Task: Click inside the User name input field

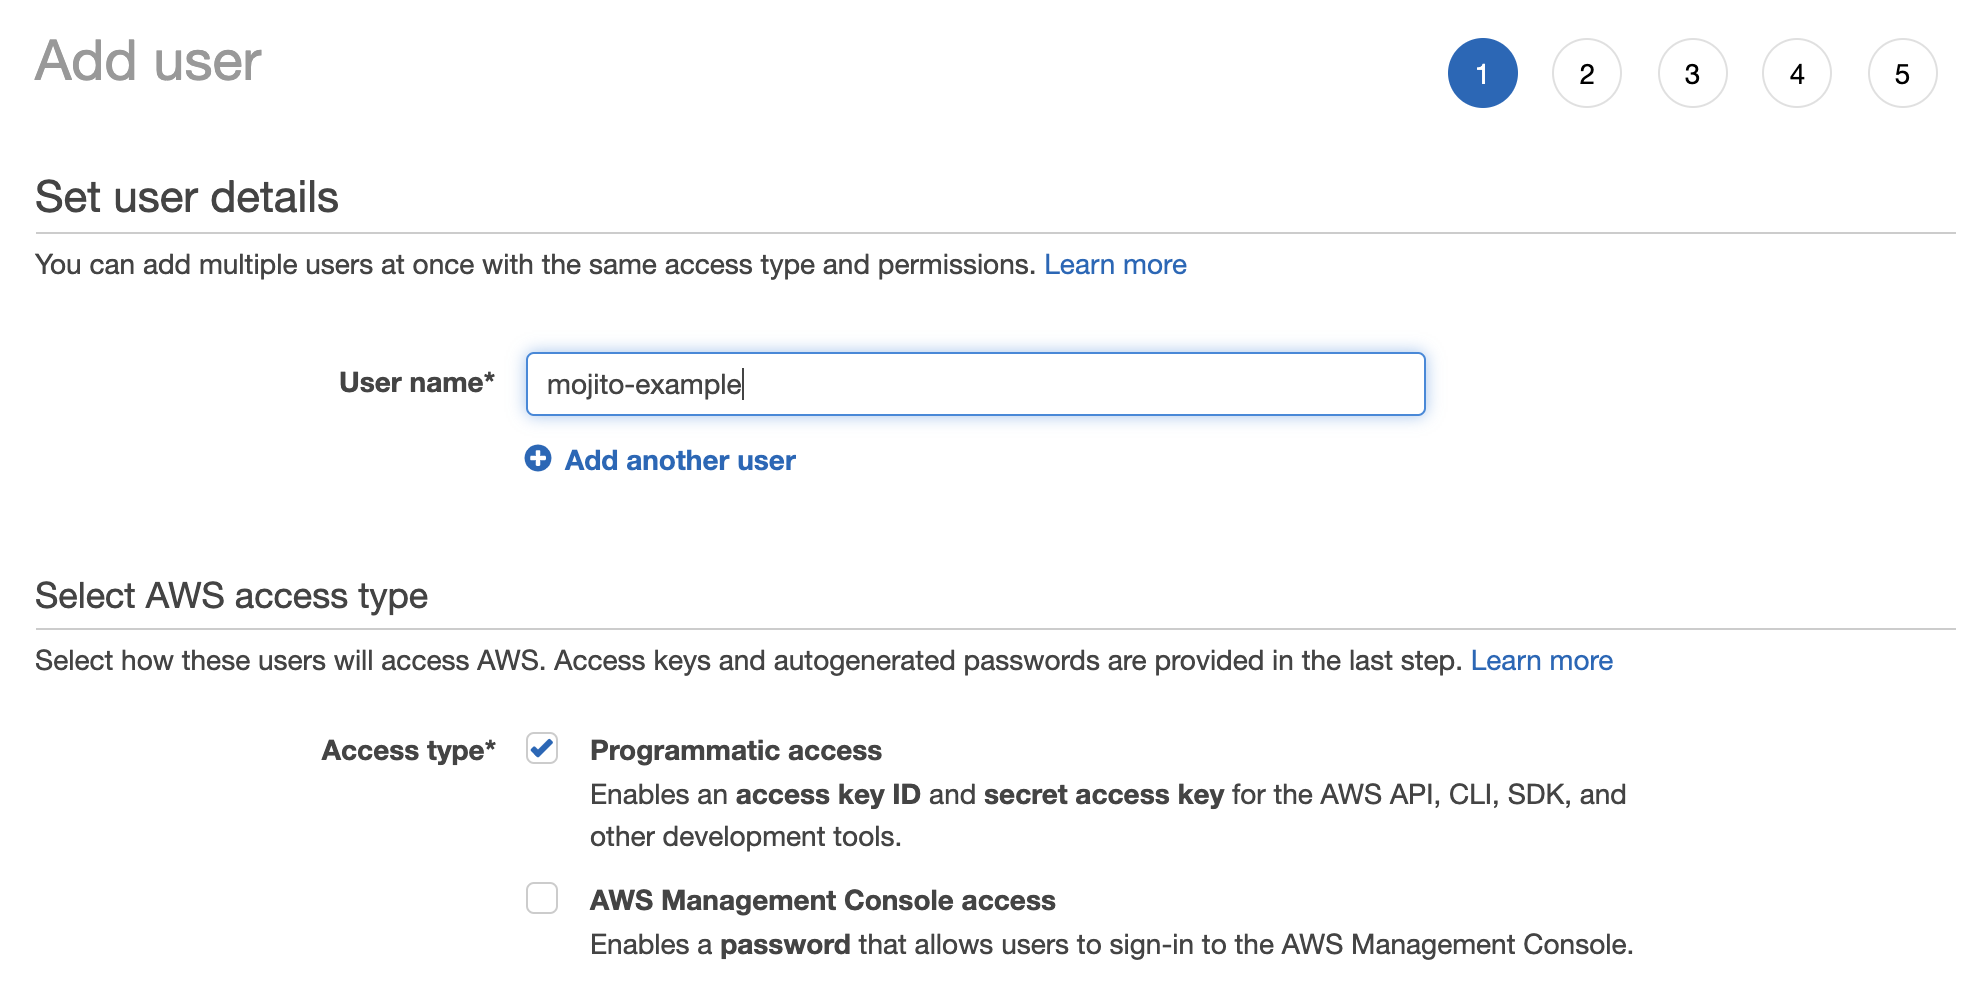Action: pyautogui.click(x=975, y=383)
